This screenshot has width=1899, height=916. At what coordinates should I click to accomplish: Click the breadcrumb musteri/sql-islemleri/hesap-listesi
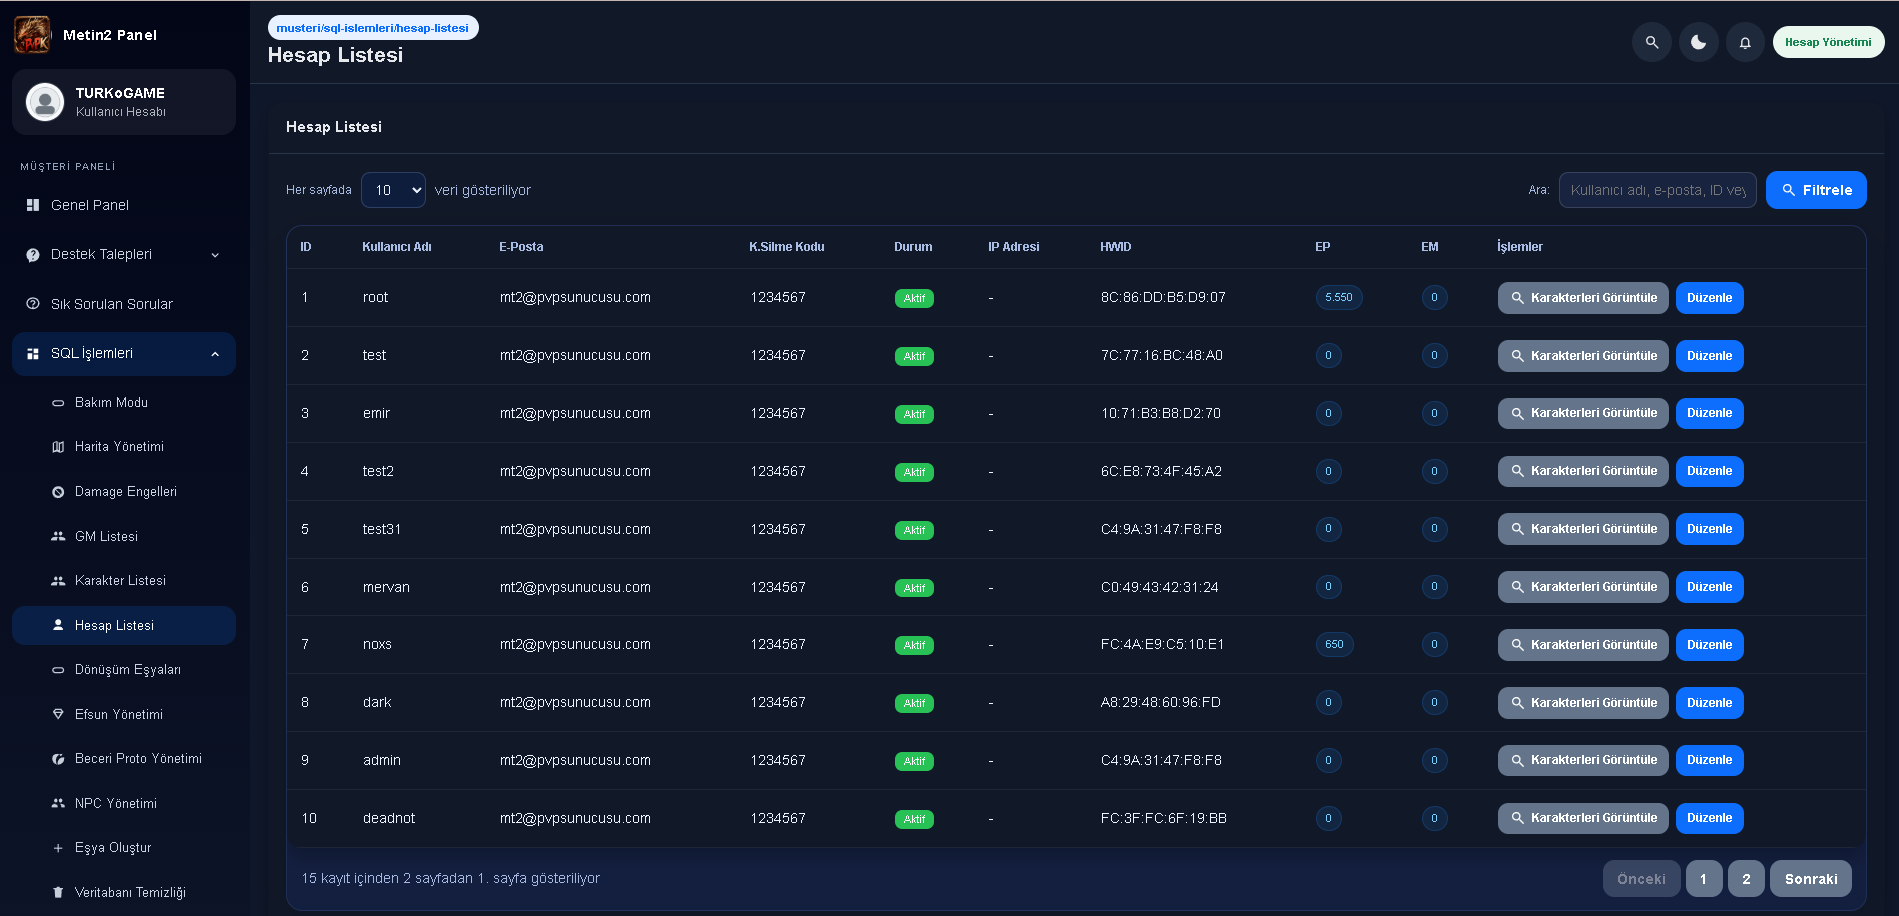[373, 28]
